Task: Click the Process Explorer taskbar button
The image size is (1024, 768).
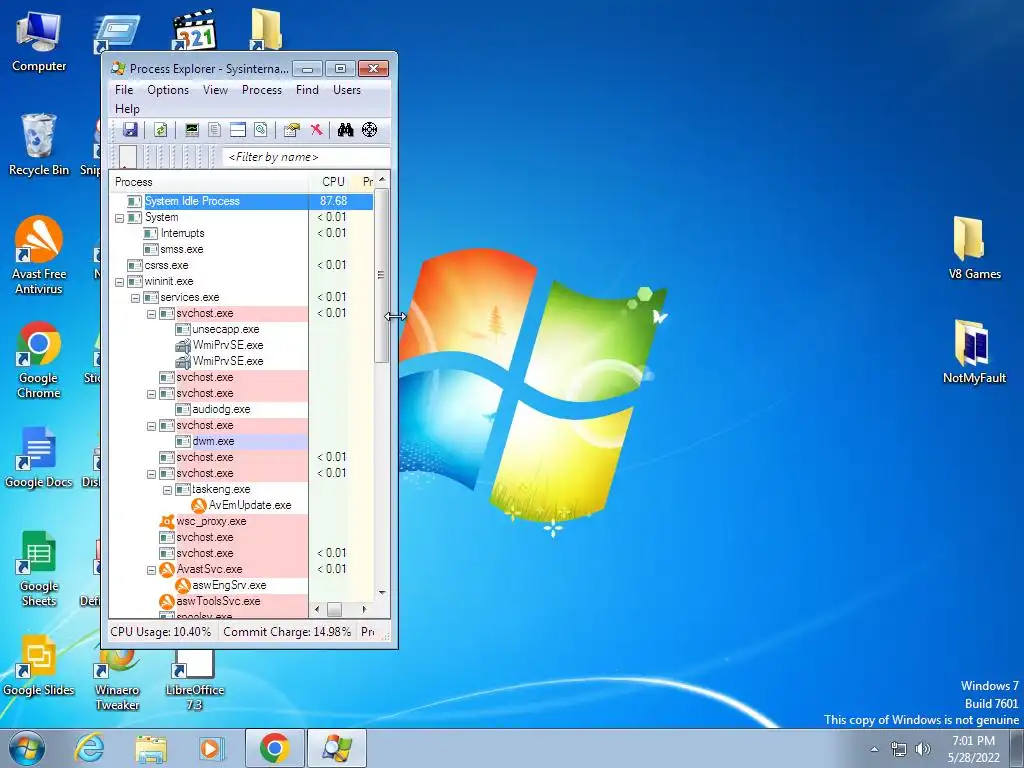Action: click(x=337, y=748)
